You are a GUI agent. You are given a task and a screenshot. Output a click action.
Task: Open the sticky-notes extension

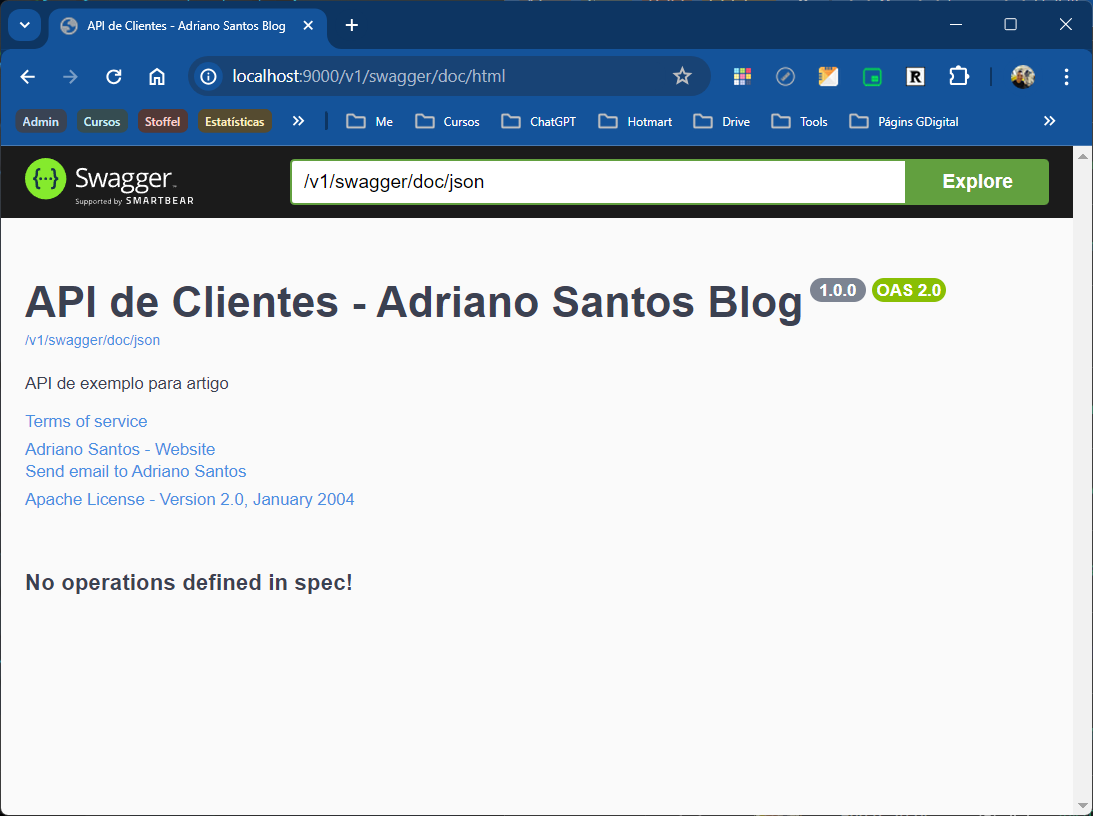point(828,76)
